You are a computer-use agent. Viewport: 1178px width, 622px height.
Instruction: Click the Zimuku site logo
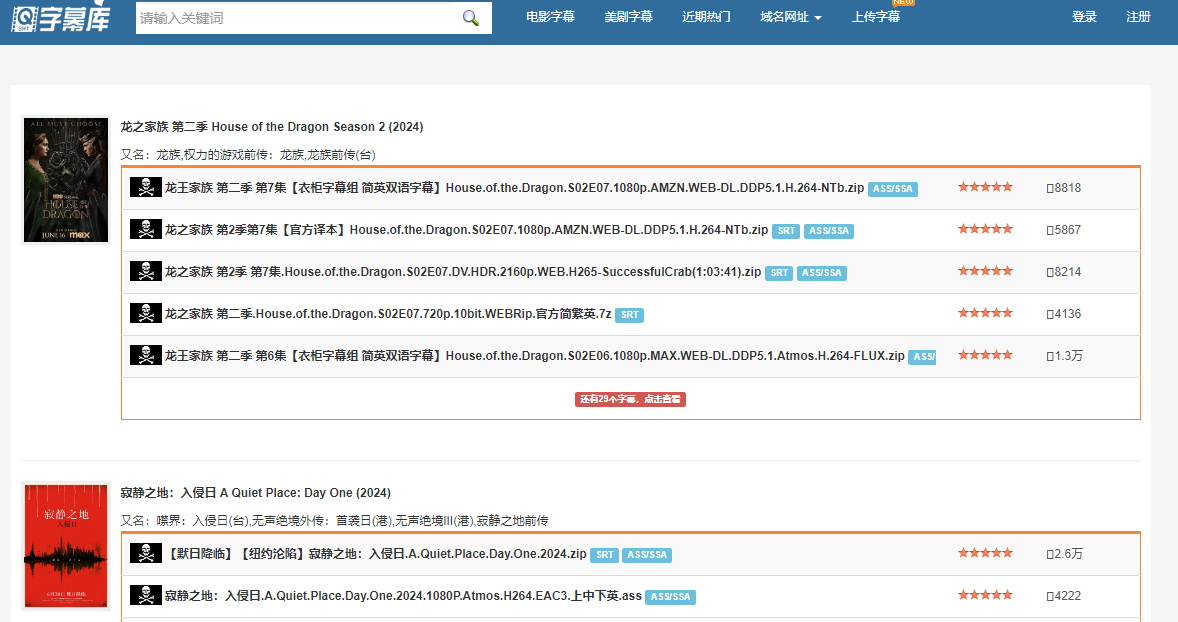click(x=61, y=18)
